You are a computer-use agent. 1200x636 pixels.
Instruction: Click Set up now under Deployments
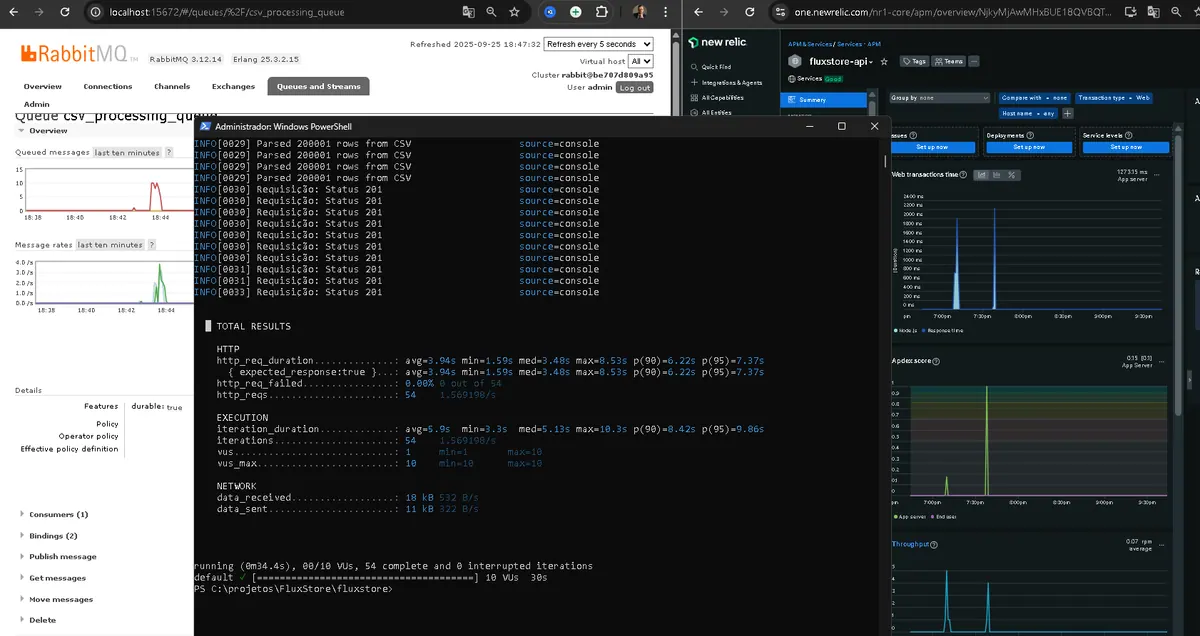coord(1028,147)
